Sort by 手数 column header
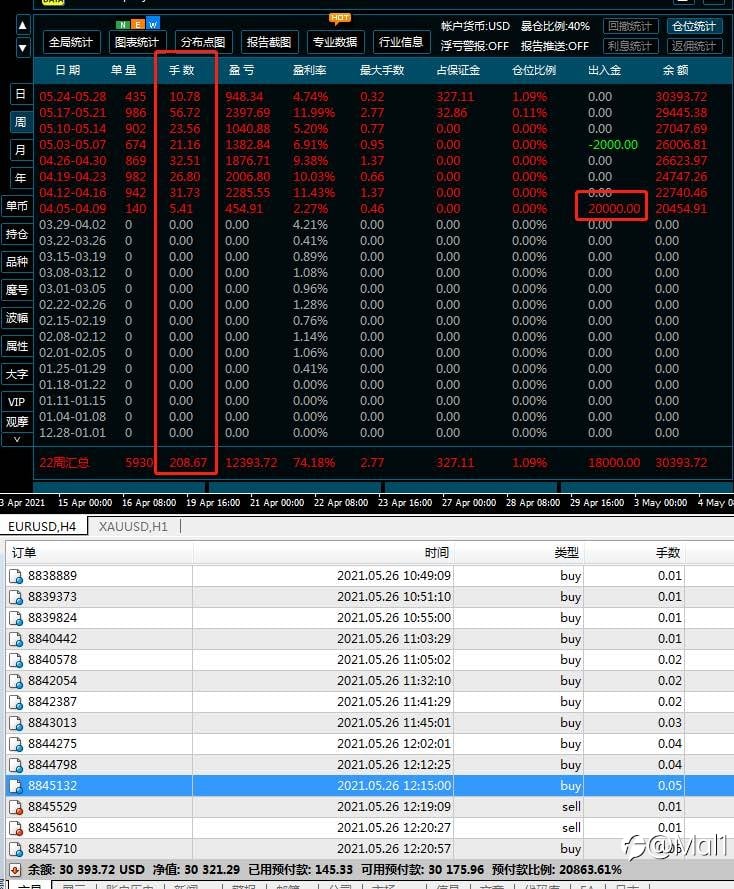Viewport: 734px width, 889px height. 182,70
